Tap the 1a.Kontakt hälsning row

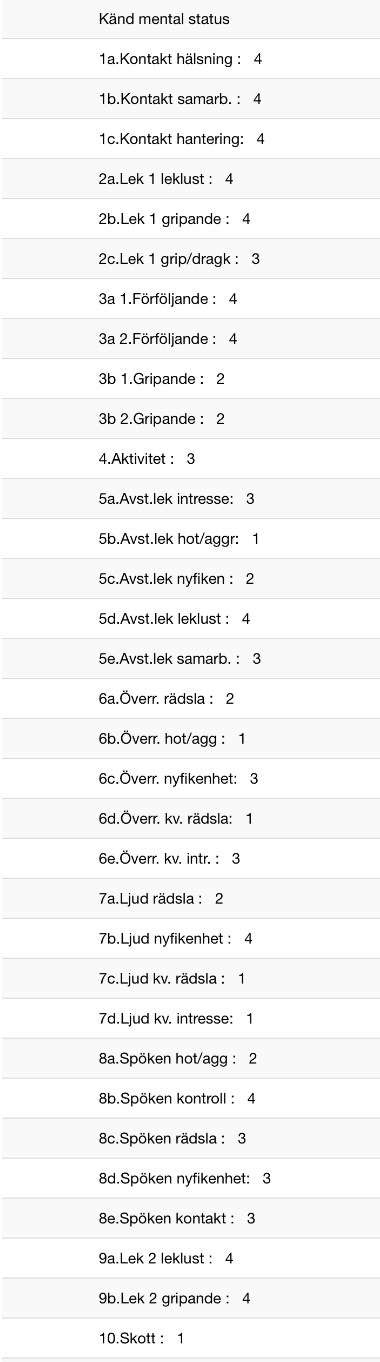[190, 59]
